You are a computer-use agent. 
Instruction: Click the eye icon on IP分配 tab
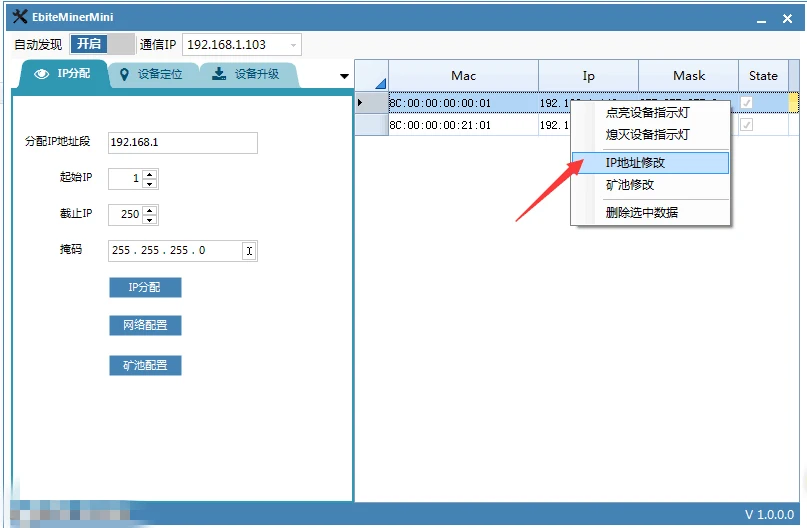[x=41, y=74]
